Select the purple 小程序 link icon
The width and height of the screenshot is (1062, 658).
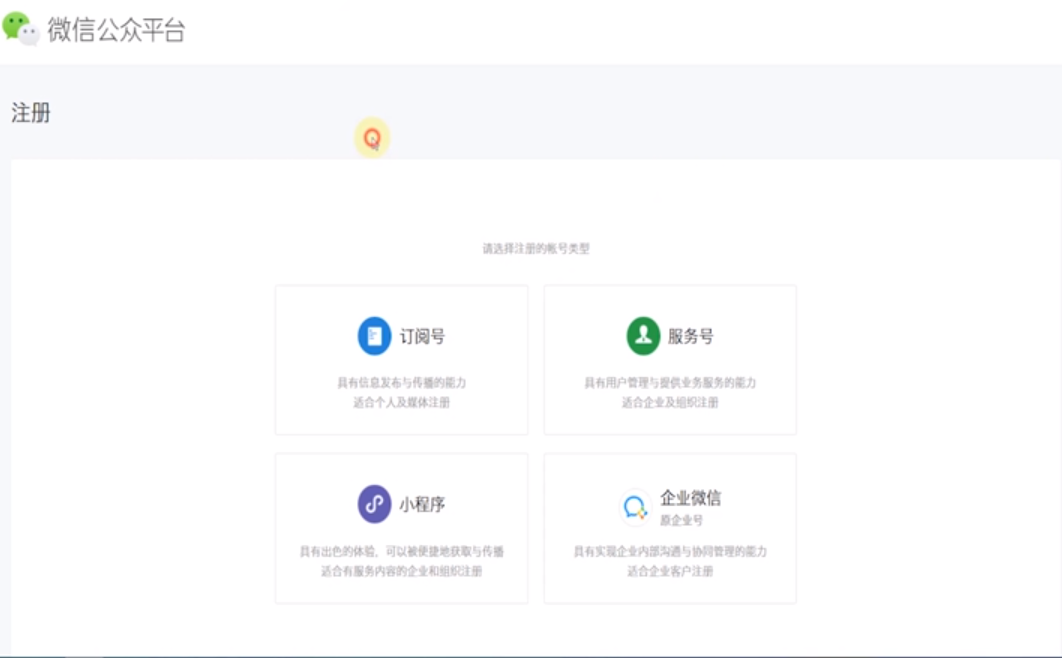[374, 504]
